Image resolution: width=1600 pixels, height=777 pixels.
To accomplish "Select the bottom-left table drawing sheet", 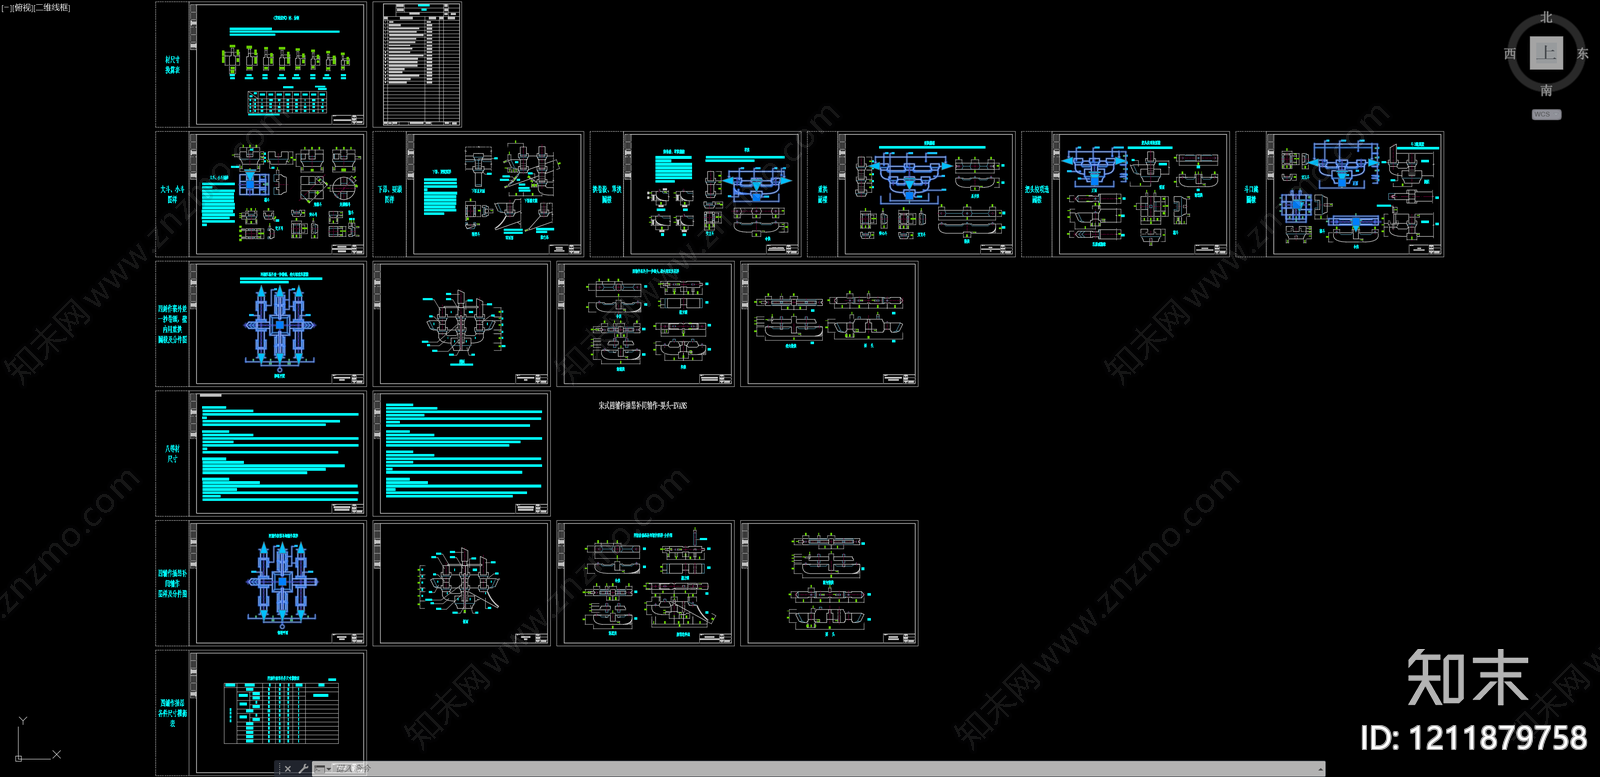I will (279, 711).
